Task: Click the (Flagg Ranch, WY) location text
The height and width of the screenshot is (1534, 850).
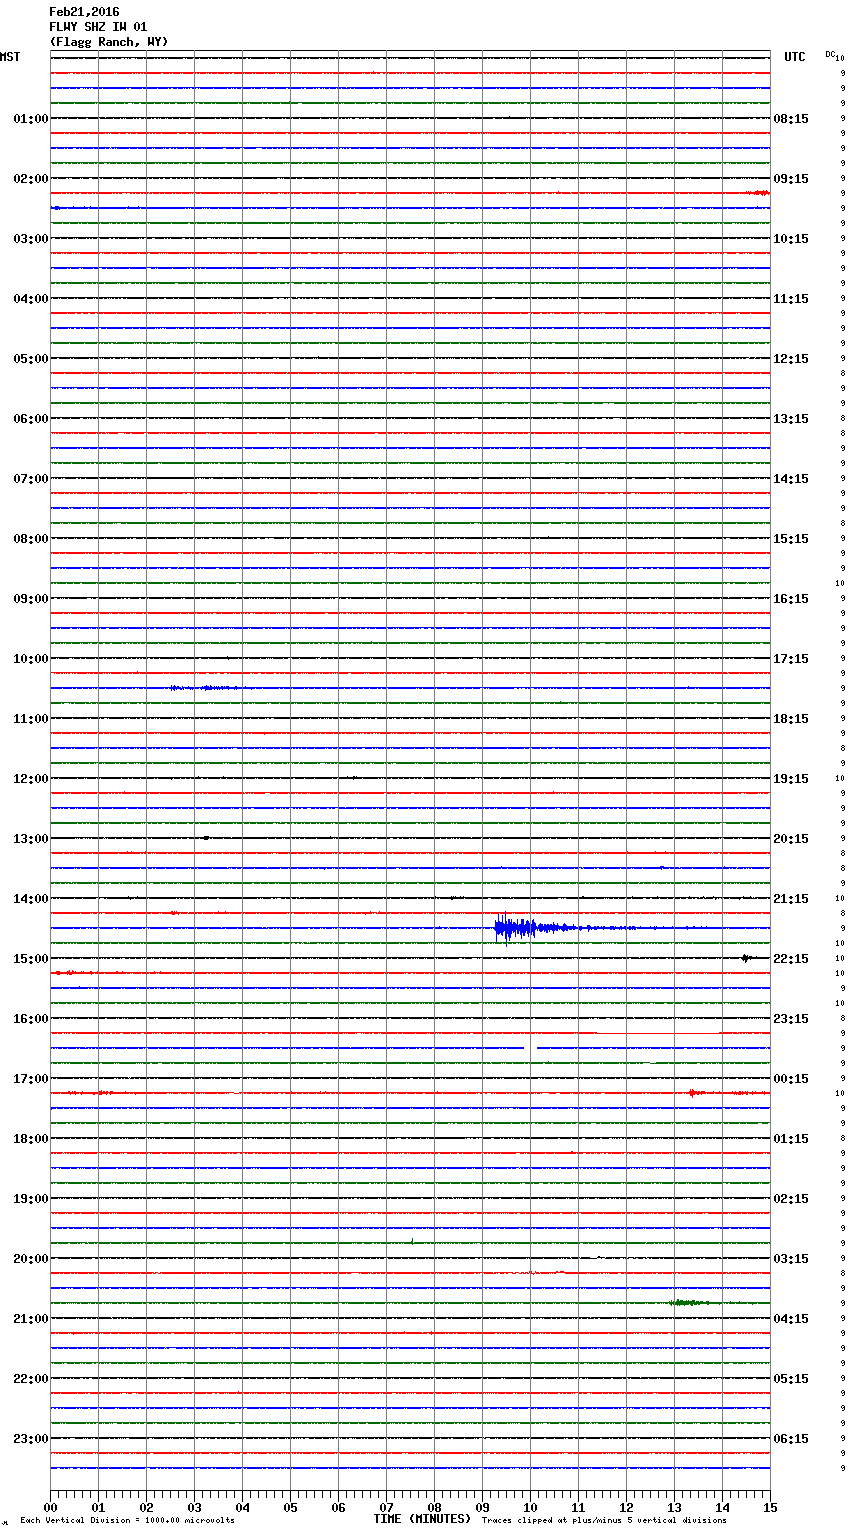Action: [x=109, y=42]
